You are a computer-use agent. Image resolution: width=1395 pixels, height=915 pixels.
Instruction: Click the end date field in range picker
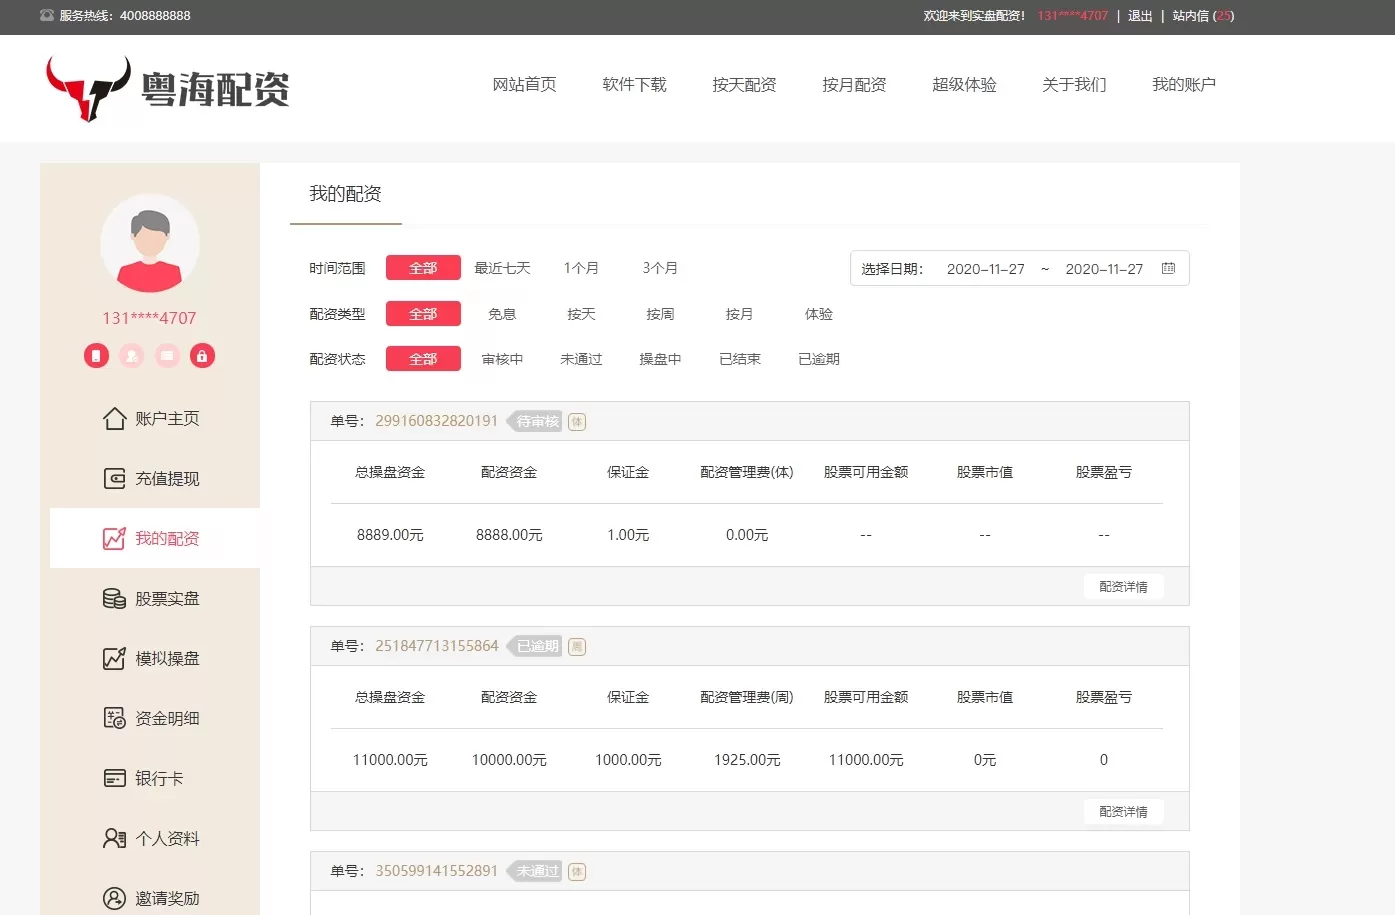[x=1103, y=269]
